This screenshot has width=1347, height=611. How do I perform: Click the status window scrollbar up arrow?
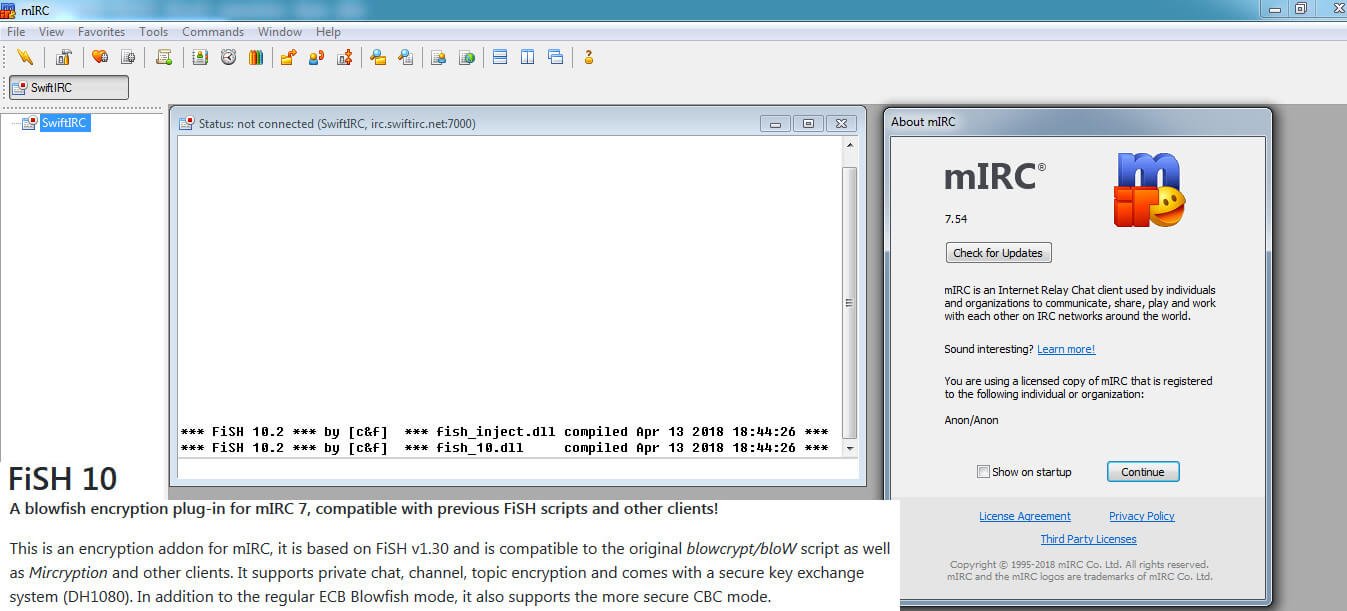(x=850, y=145)
